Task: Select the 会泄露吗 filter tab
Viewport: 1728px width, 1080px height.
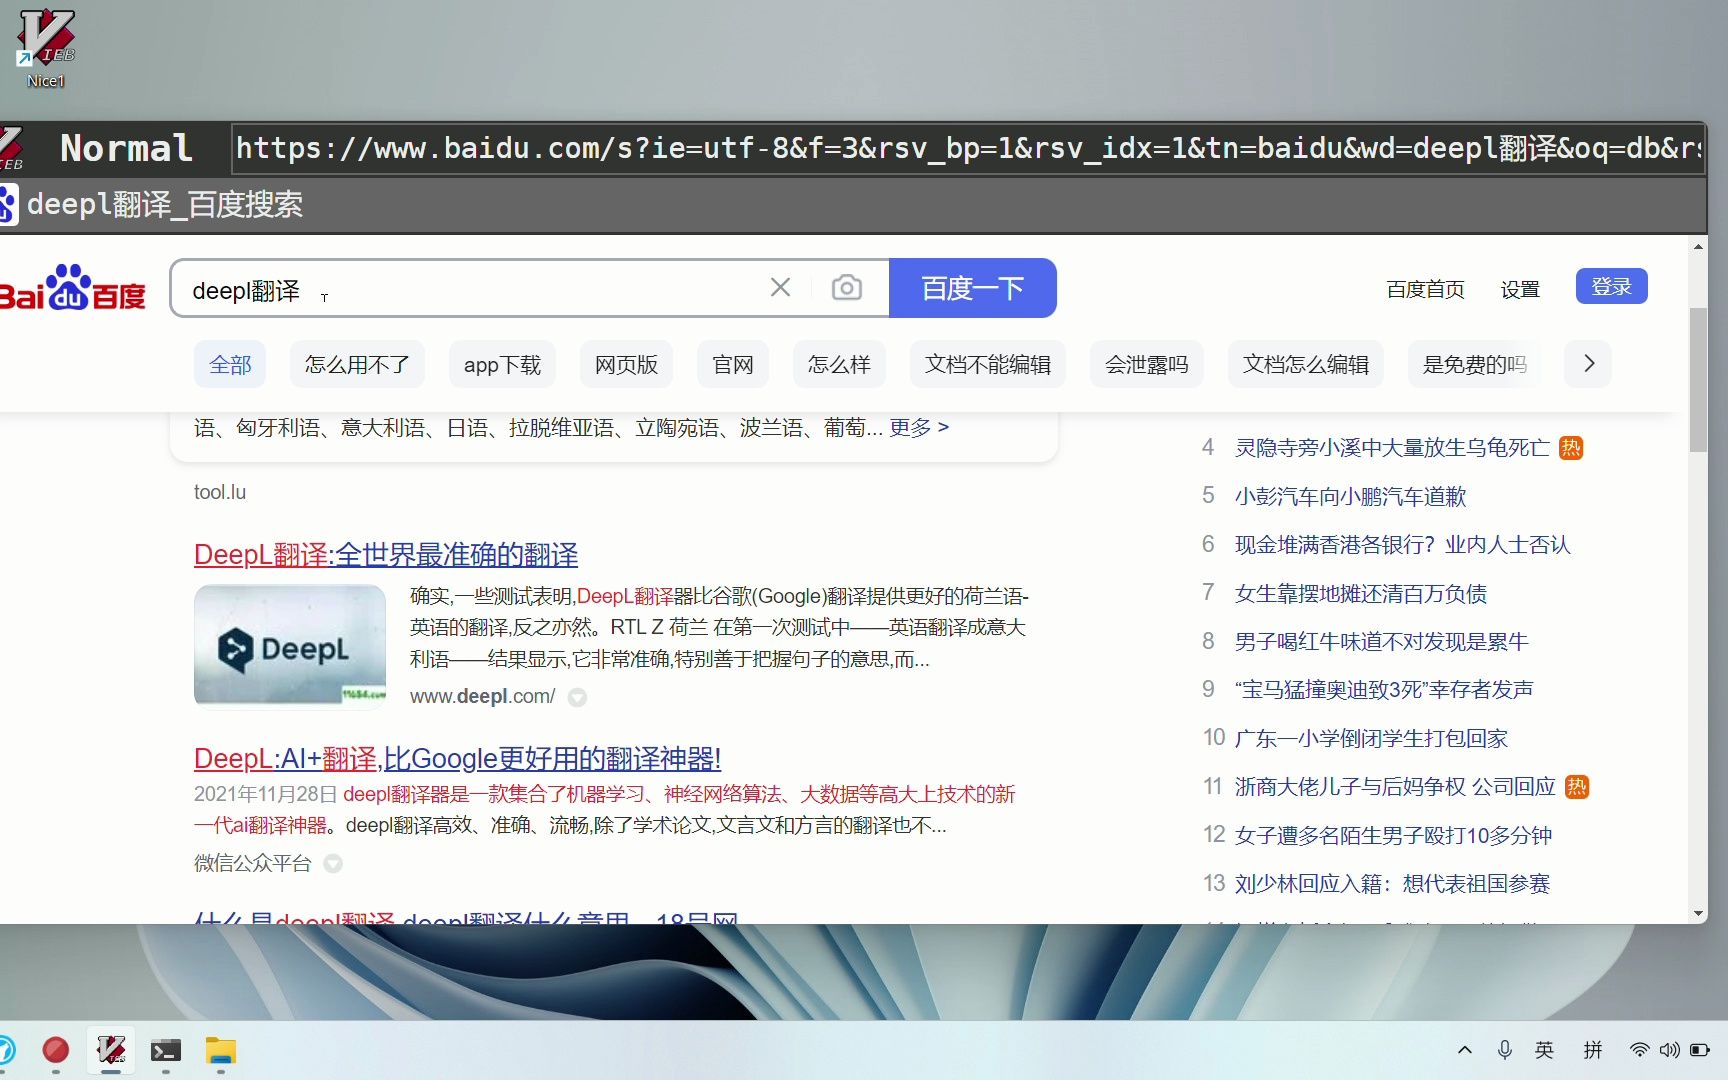Action: coord(1147,364)
